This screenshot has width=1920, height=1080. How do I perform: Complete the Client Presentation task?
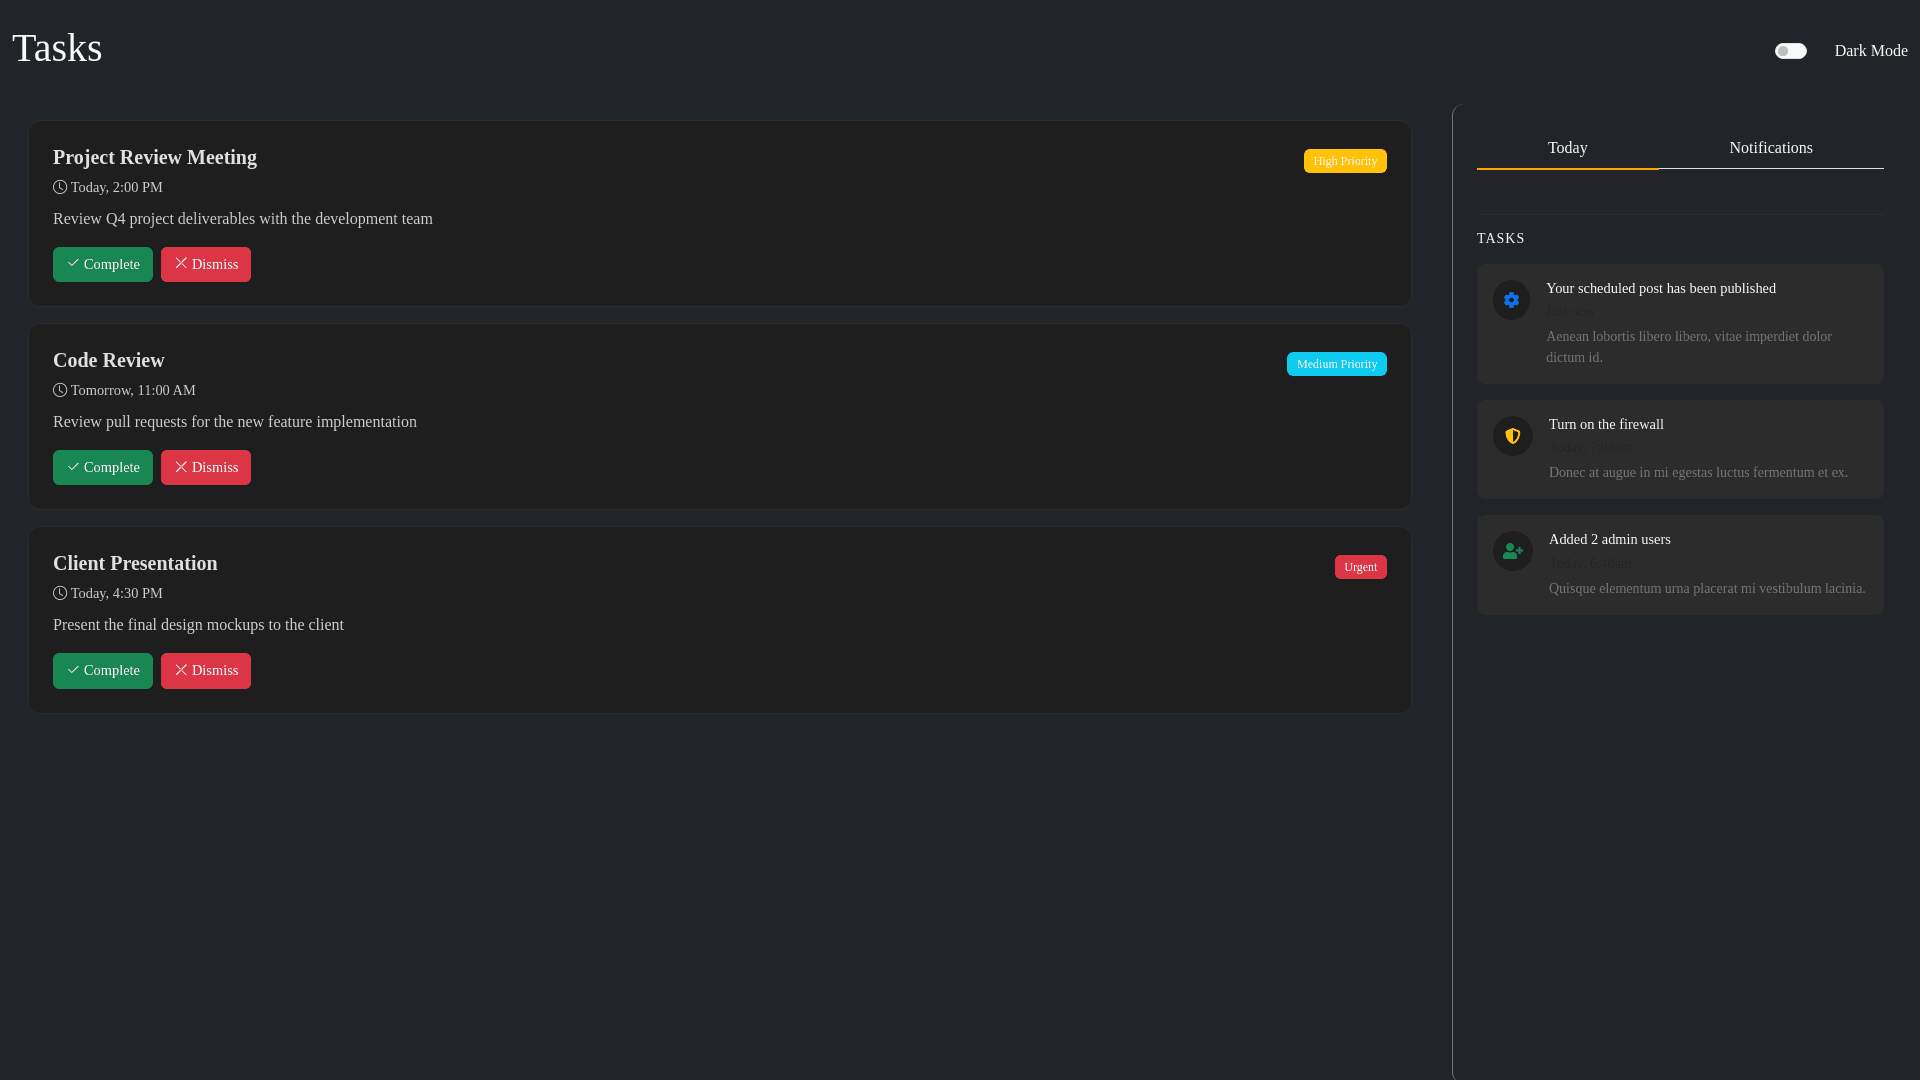pos(103,670)
